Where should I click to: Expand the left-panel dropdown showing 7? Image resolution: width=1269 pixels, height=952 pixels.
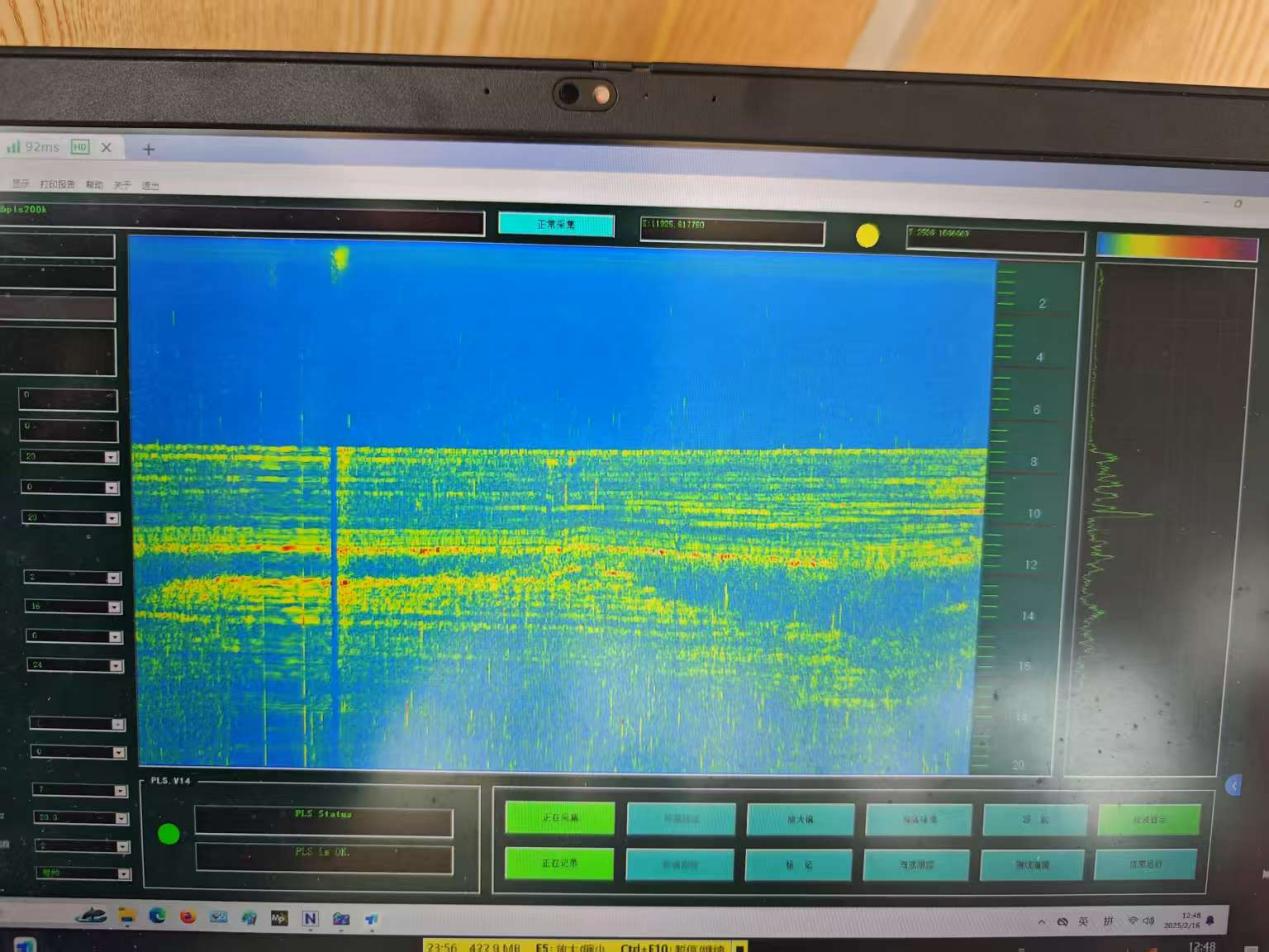[120, 791]
